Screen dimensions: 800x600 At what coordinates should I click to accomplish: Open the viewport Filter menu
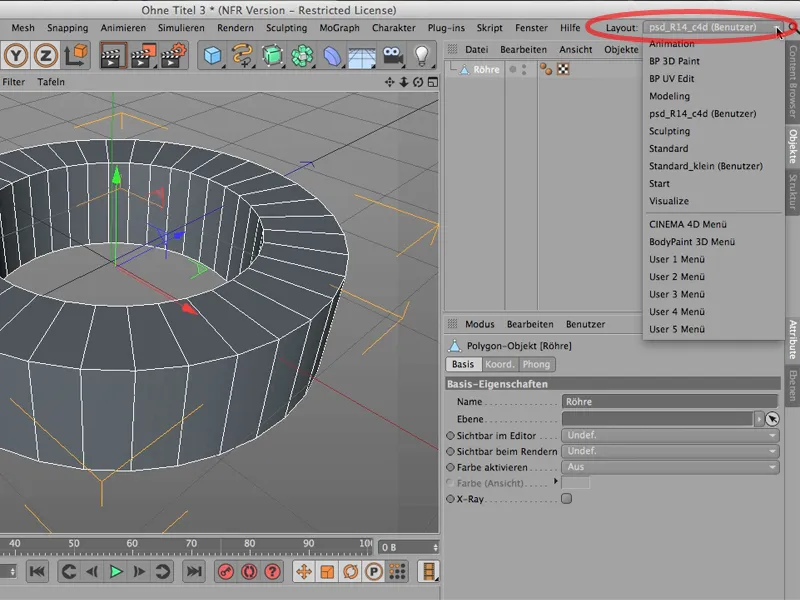(13, 82)
